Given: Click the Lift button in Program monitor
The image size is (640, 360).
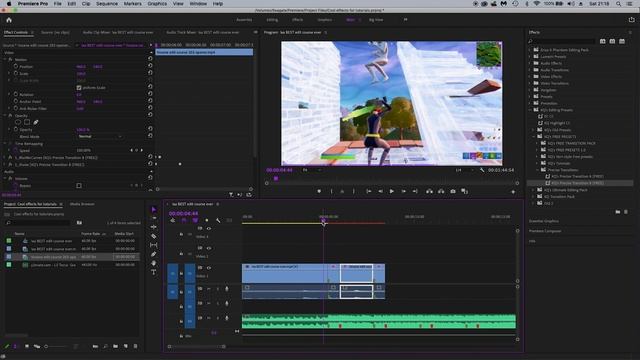Looking at the screenshot, I should point(429,191).
